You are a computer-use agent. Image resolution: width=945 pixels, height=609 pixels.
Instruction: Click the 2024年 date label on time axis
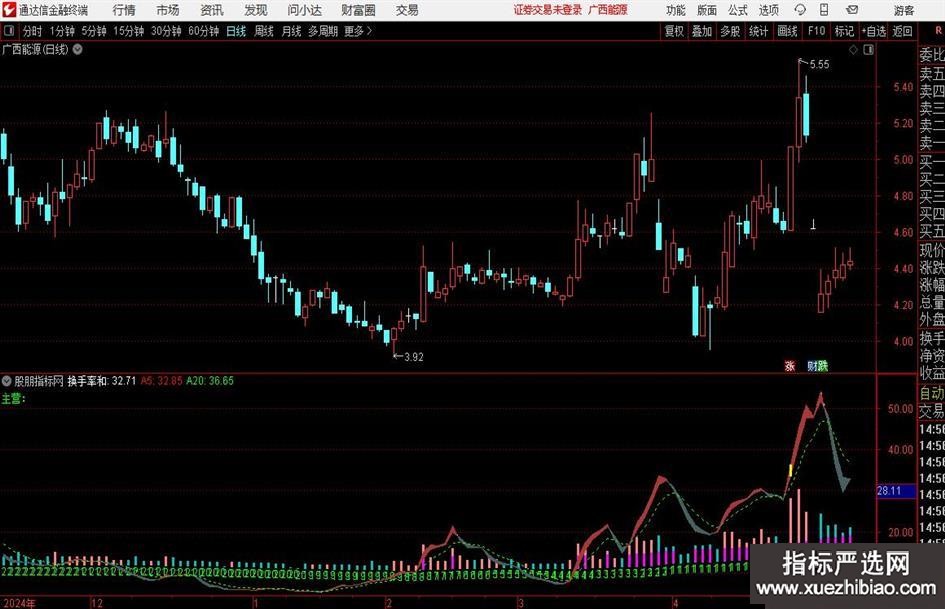(x=20, y=603)
